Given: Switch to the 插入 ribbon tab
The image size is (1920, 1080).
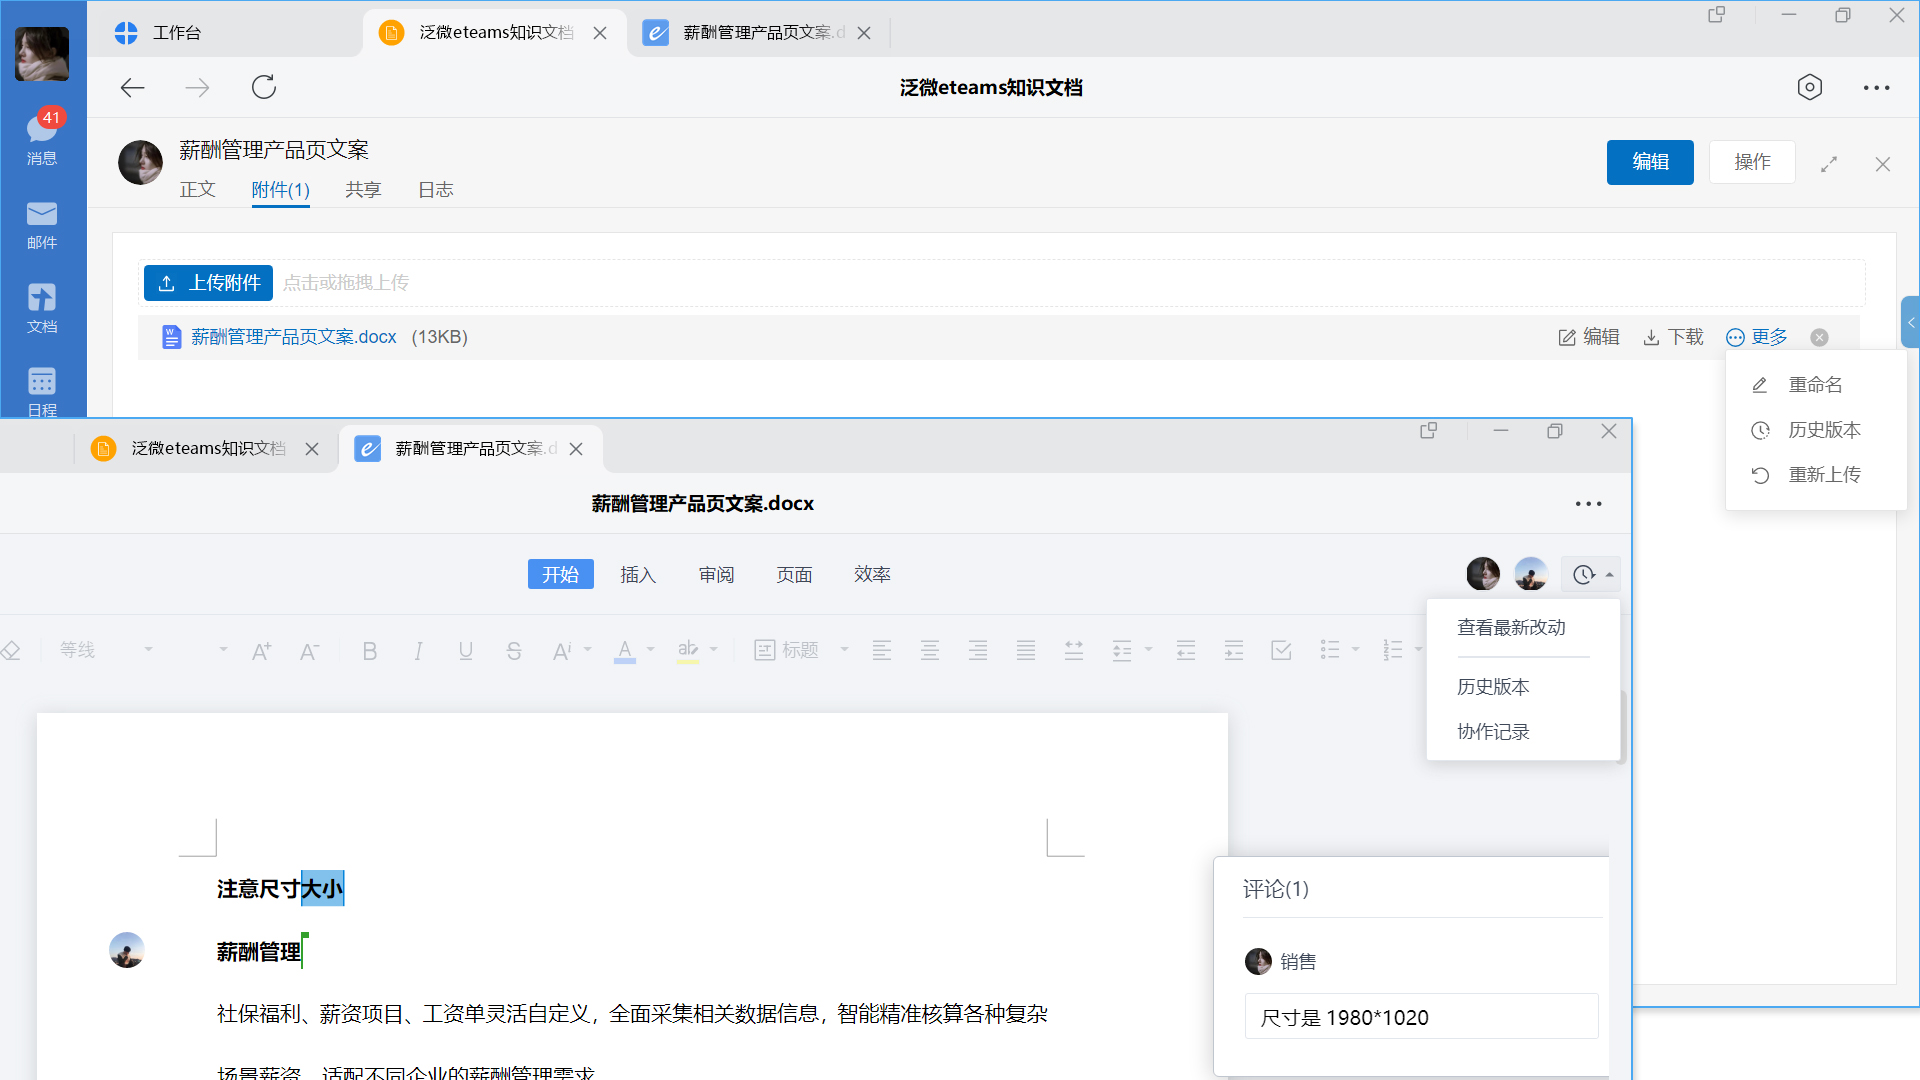Looking at the screenshot, I should click(638, 574).
